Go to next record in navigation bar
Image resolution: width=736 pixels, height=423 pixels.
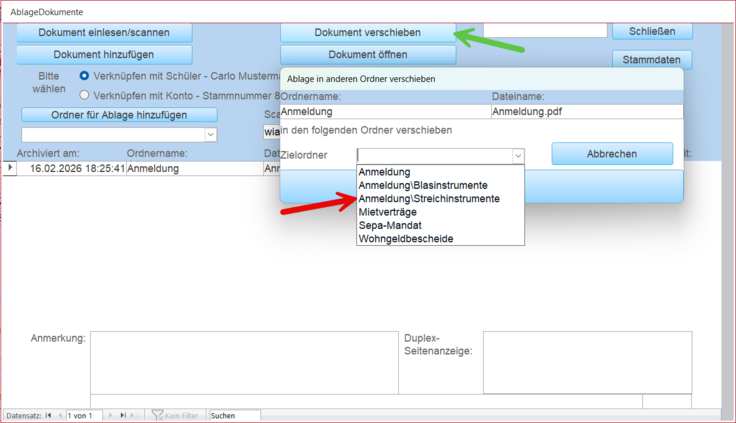(x=110, y=415)
